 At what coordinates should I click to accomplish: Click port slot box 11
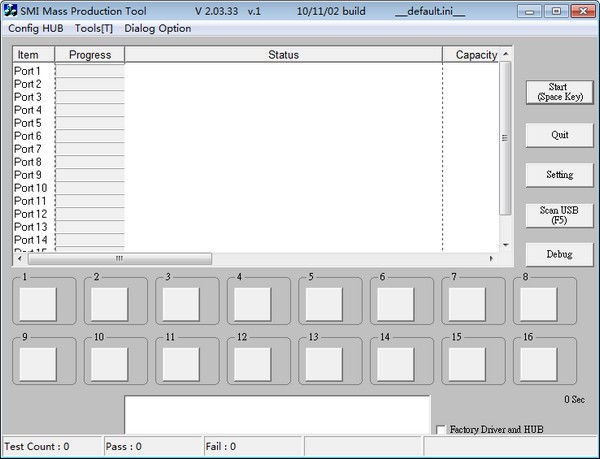[181, 365]
